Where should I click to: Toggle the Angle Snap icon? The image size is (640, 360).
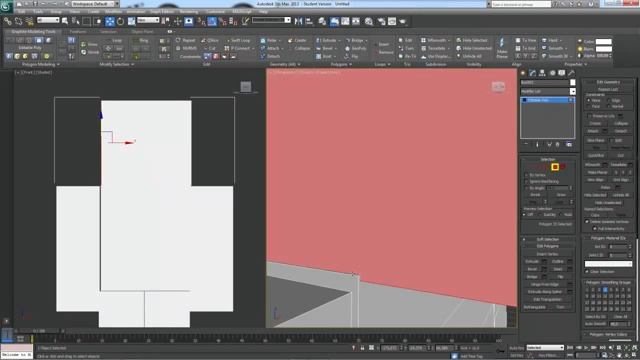pyautogui.click(x=212, y=21)
